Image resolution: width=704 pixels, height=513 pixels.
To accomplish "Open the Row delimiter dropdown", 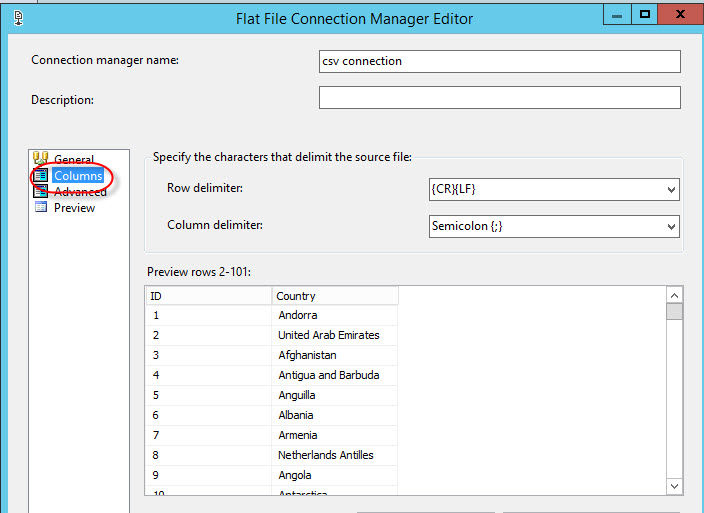I will click(670, 189).
